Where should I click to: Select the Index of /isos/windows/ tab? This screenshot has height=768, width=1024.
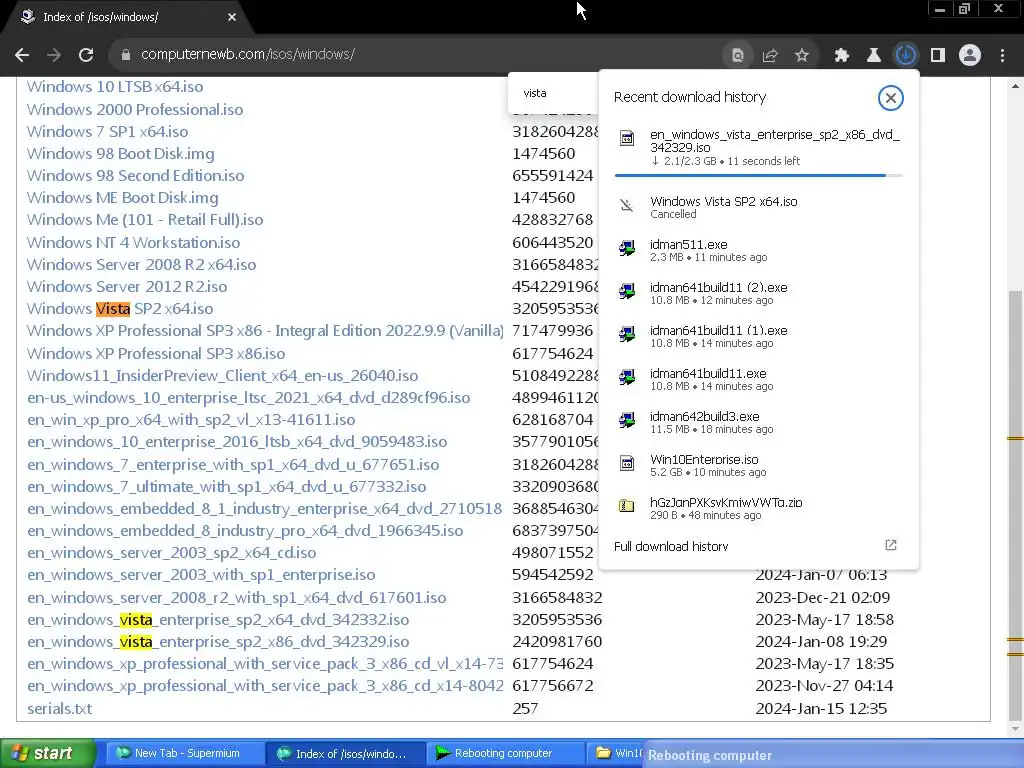tap(127, 17)
